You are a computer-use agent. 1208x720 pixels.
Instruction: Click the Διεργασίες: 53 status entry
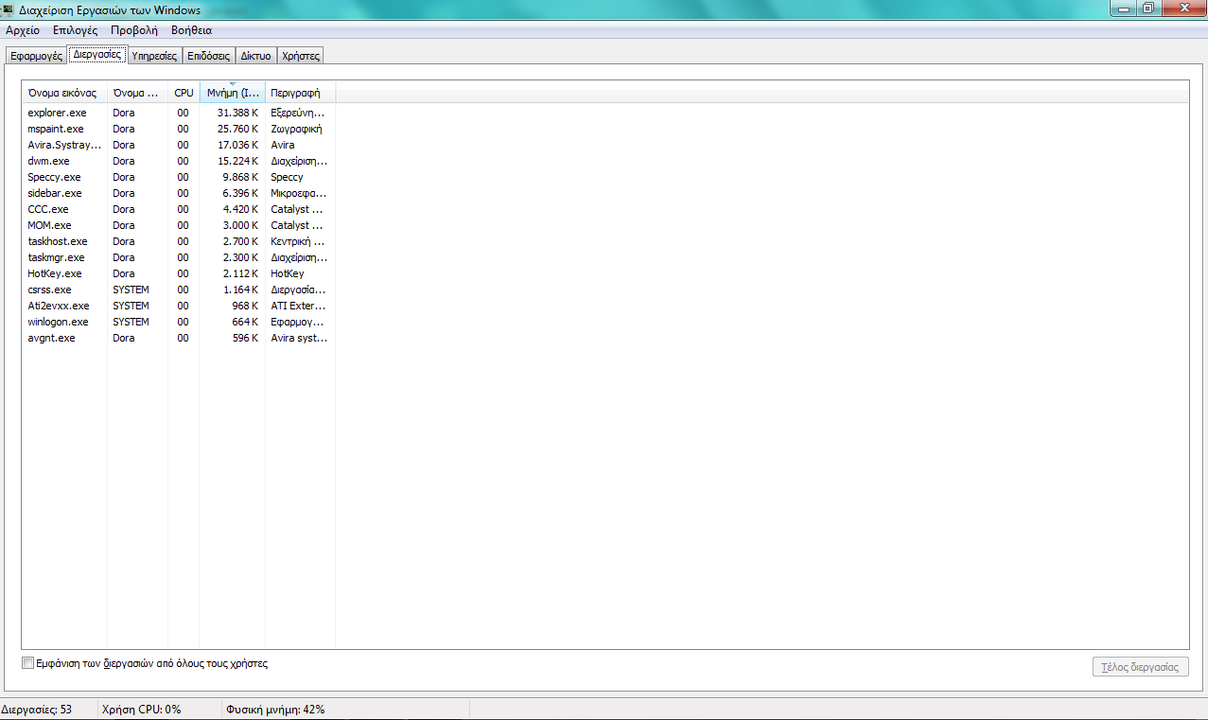36,709
